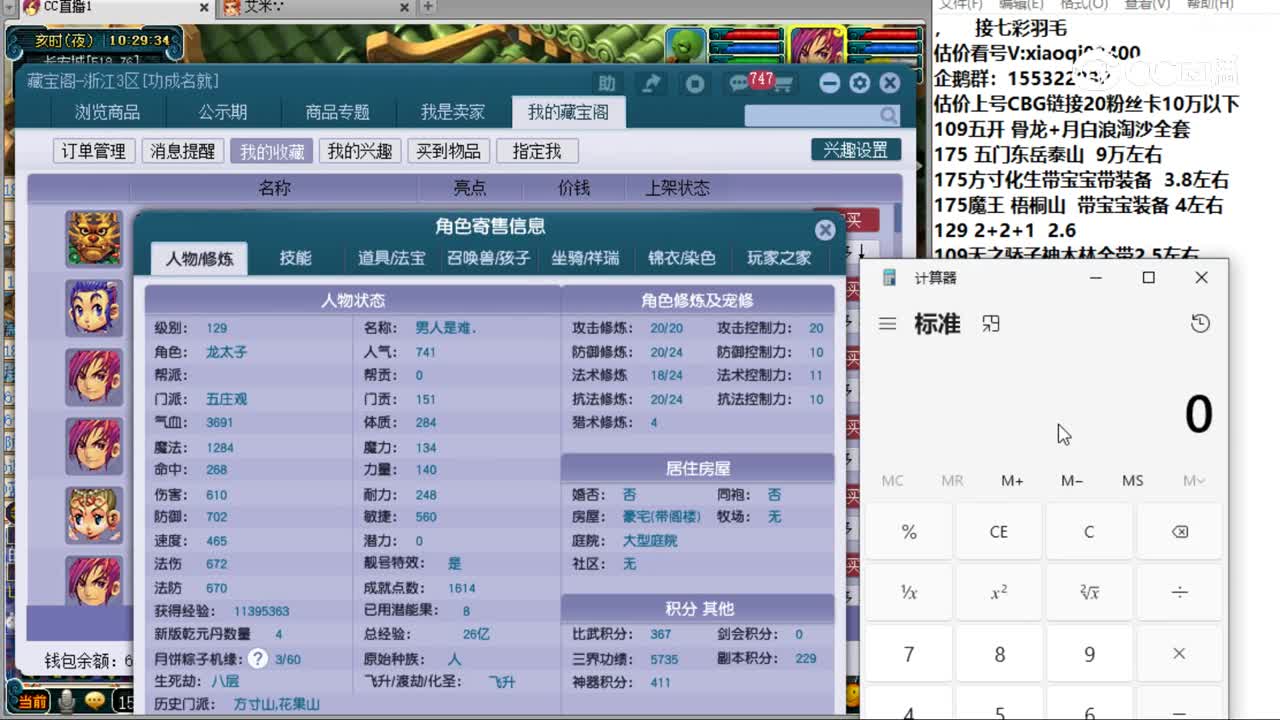This screenshot has height=720, width=1280.
Task: Select the golden lion character portrait
Action: pos(92,237)
